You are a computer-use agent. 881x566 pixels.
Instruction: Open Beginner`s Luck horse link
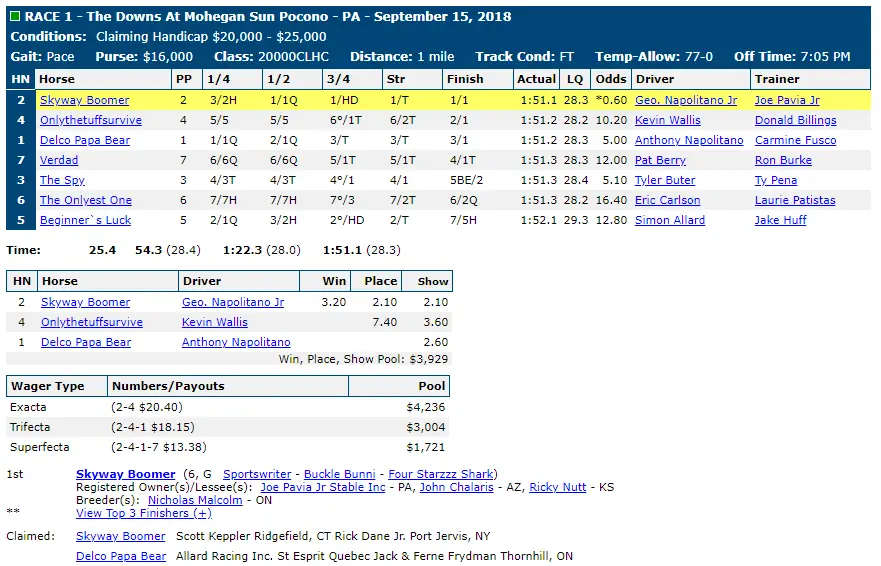click(85, 220)
